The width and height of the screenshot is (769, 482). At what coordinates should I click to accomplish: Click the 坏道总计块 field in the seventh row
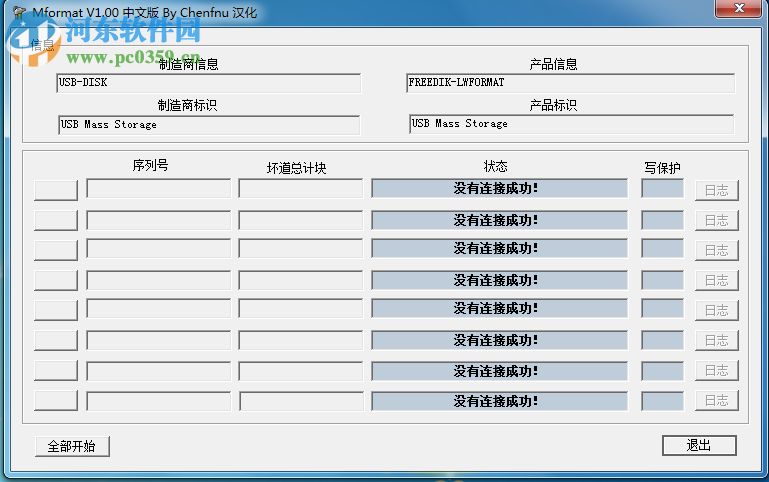301,371
